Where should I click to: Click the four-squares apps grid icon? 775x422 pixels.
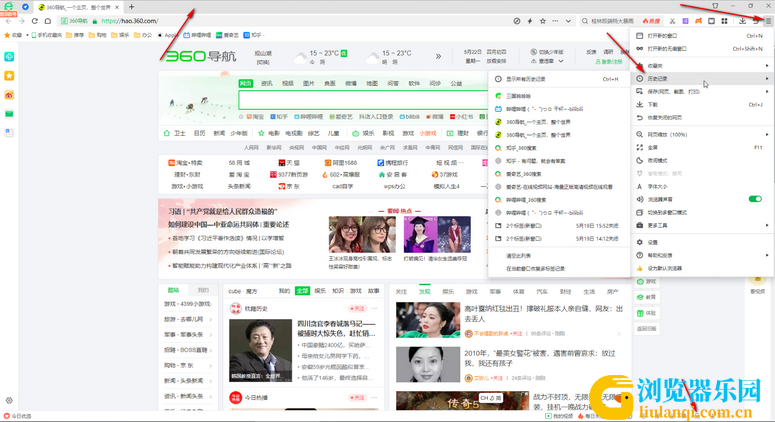[724, 21]
